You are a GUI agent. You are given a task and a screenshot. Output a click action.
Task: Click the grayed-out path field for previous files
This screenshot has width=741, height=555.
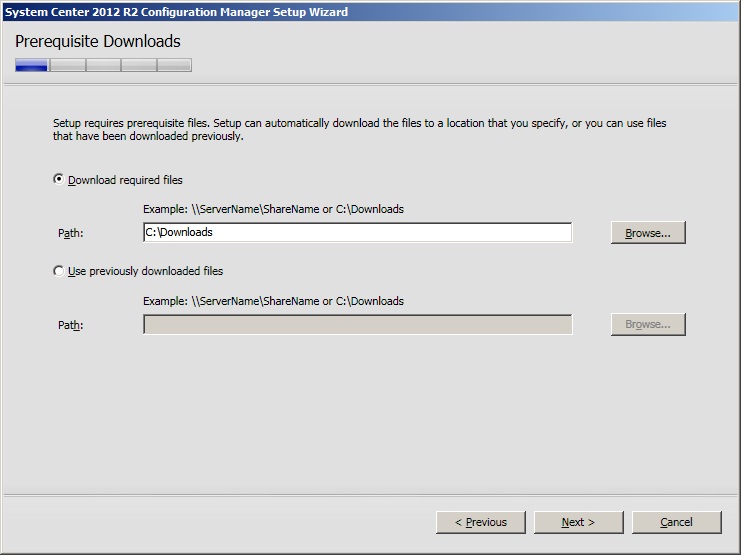(x=357, y=324)
